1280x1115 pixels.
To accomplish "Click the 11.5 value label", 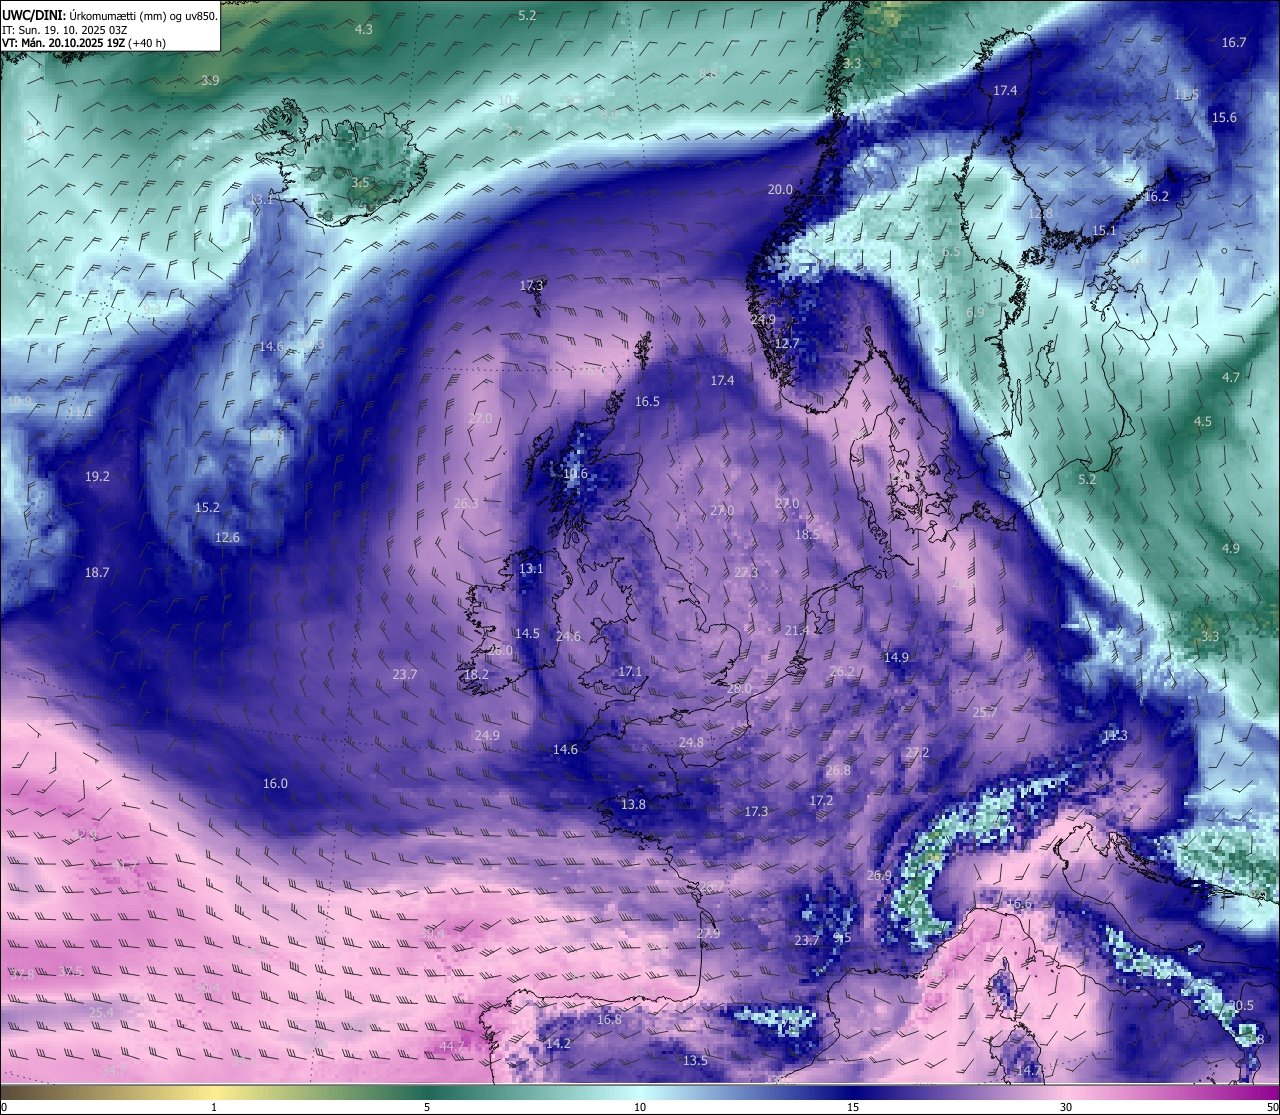I will (1186, 95).
